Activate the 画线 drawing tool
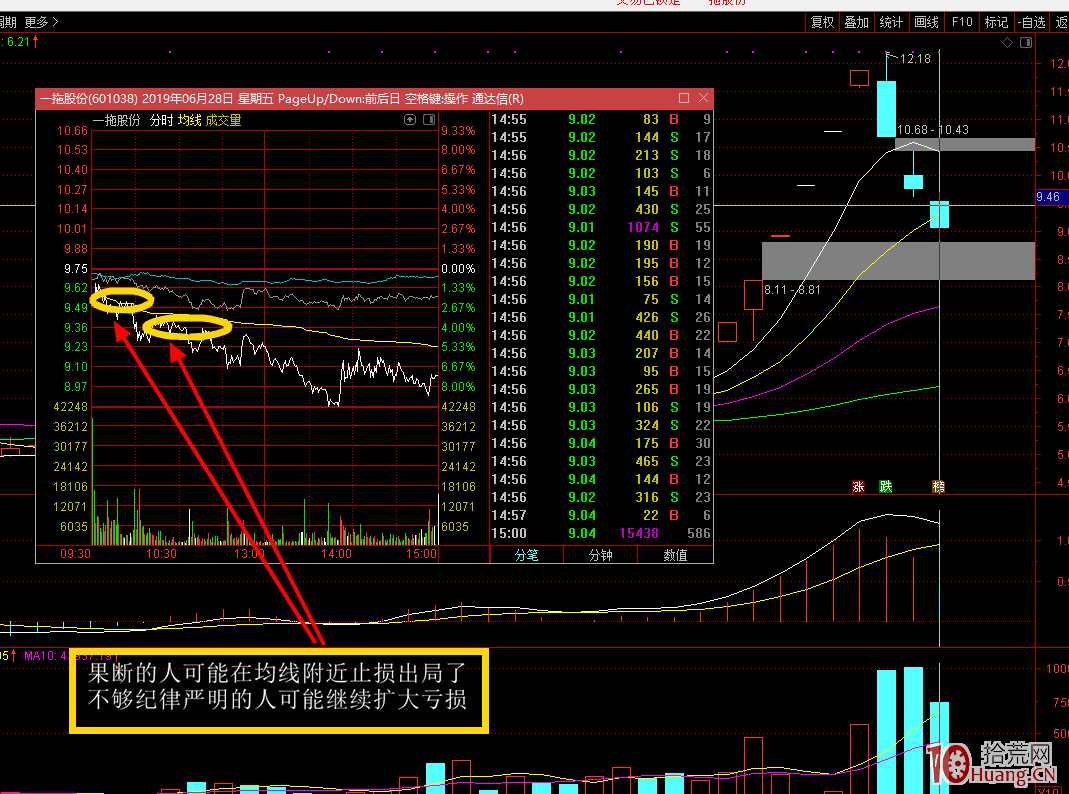The width and height of the screenshot is (1069, 794). click(927, 22)
